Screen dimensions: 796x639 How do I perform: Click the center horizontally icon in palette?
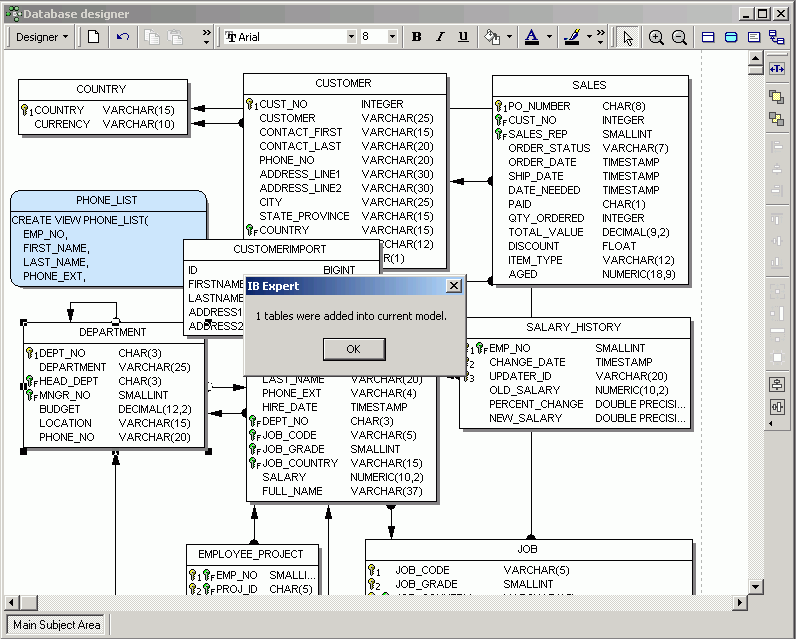(x=776, y=384)
